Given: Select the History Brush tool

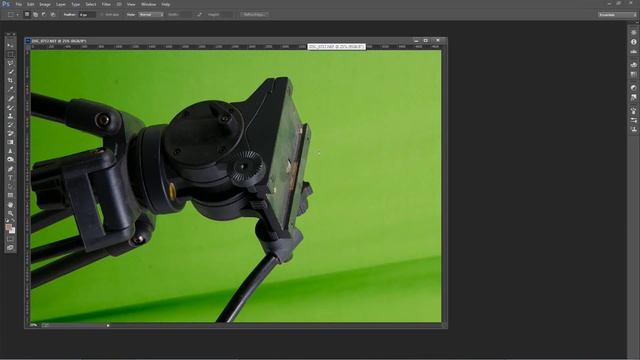Looking at the screenshot, I should (11, 125).
